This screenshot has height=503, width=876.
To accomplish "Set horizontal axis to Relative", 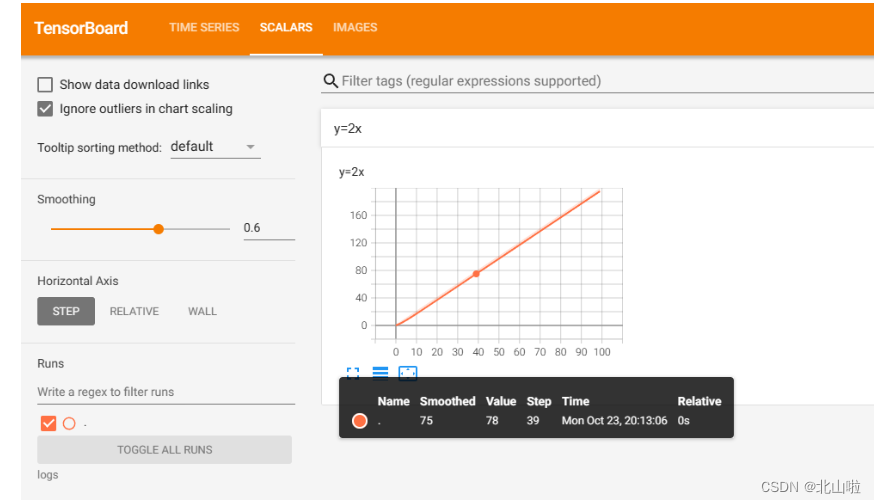I will (x=134, y=311).
